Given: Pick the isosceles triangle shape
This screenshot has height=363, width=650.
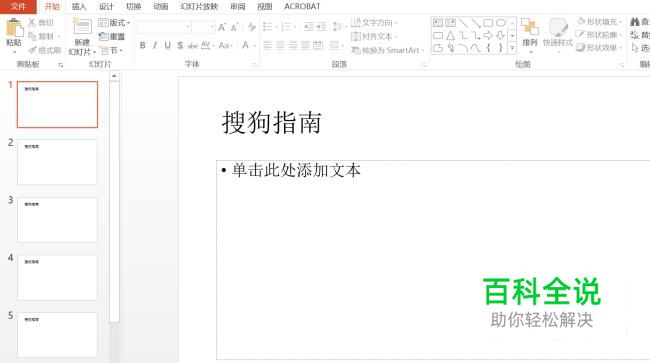Looking at the screenshot, I should click(451, 36).
